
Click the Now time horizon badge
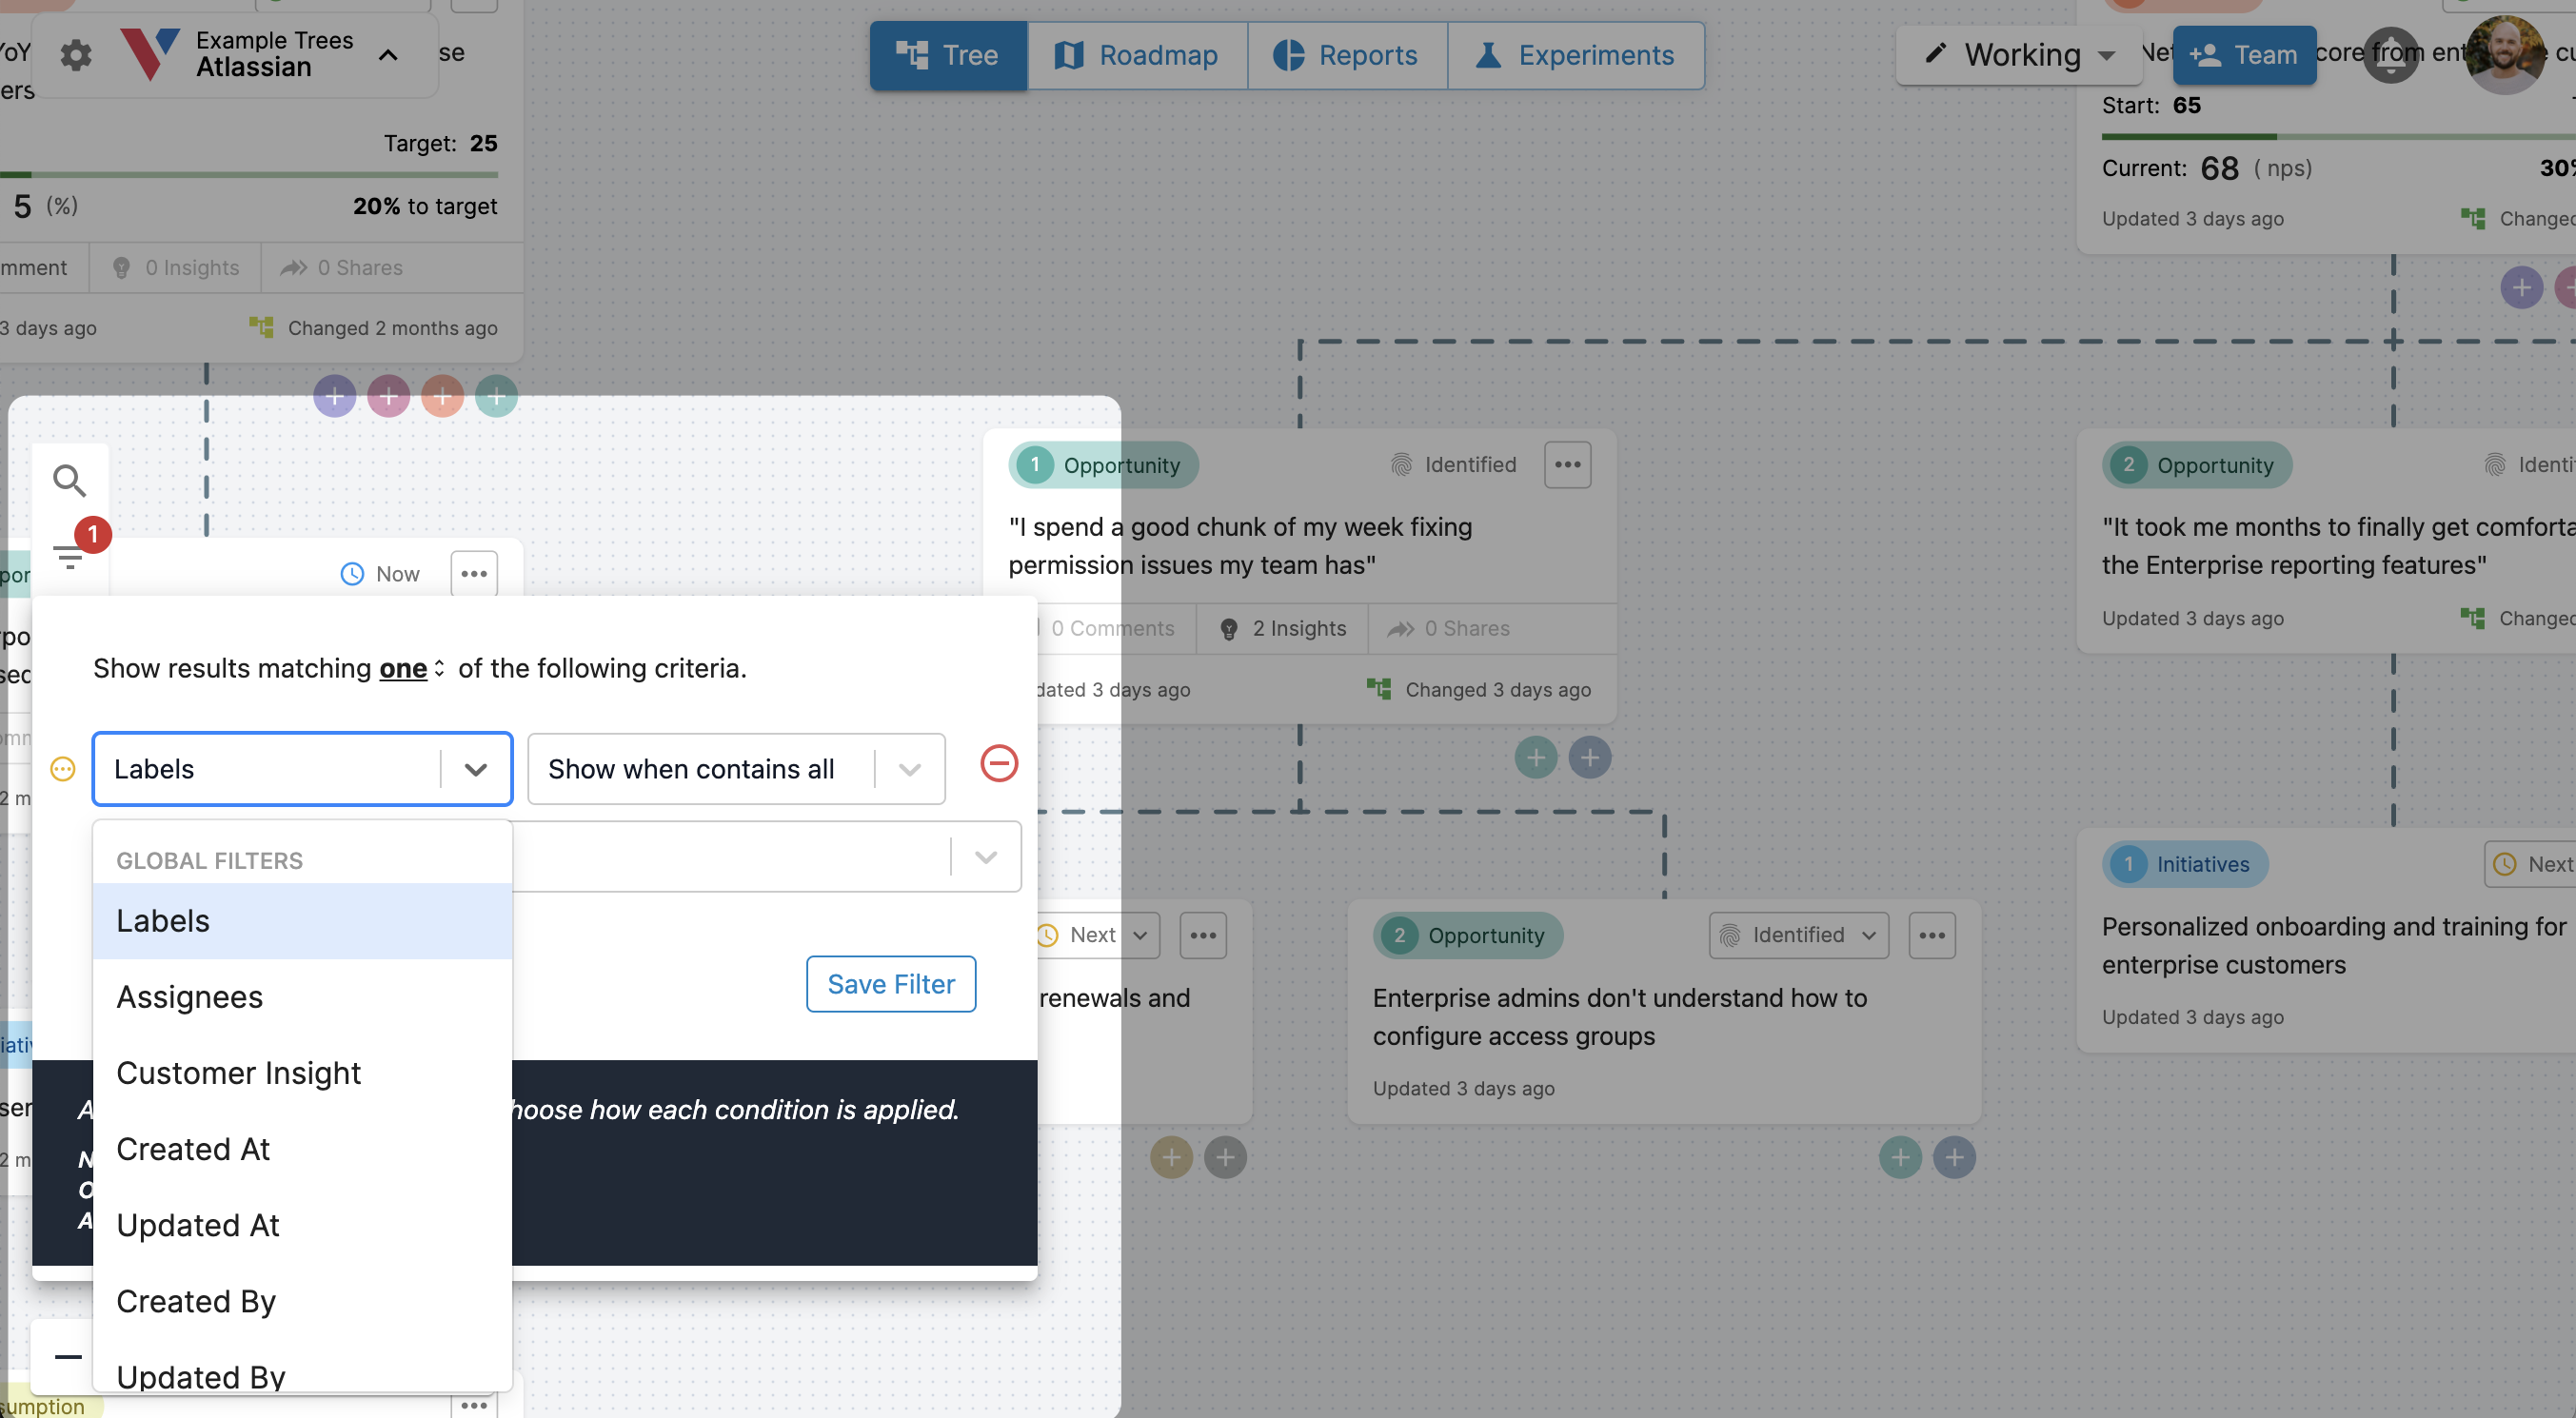[381, 574]
